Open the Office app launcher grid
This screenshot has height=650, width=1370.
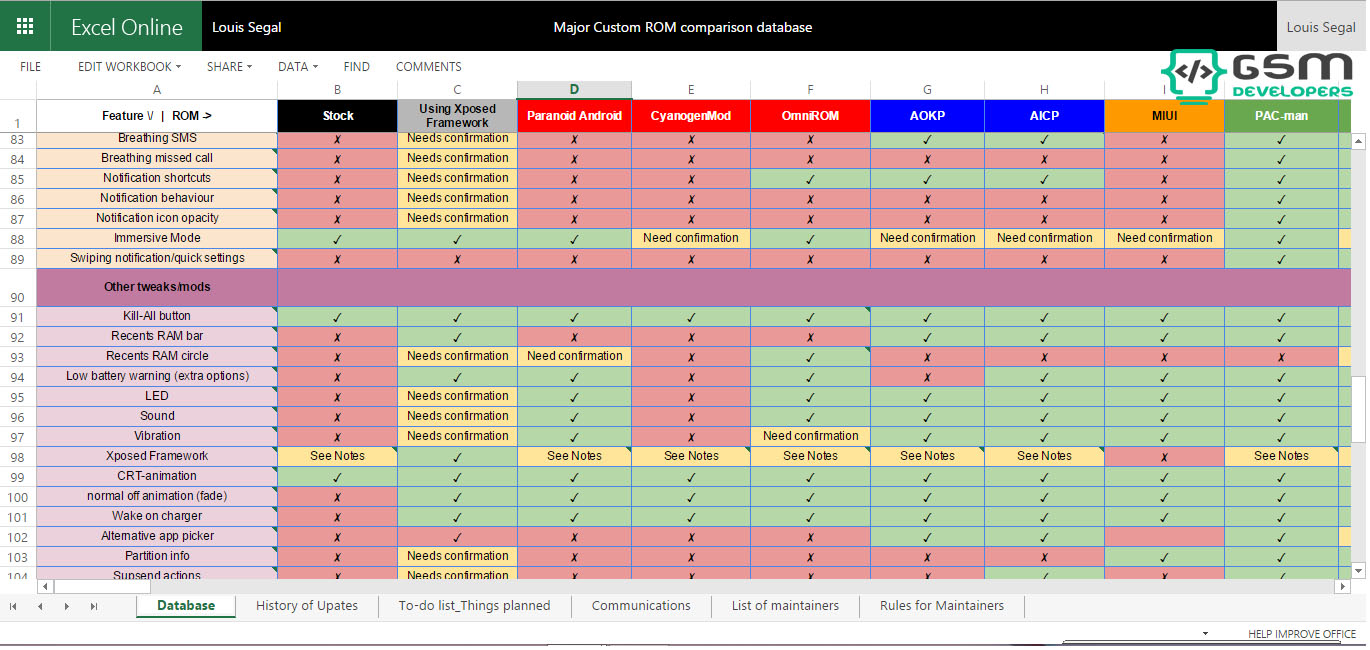pos(25,26)
